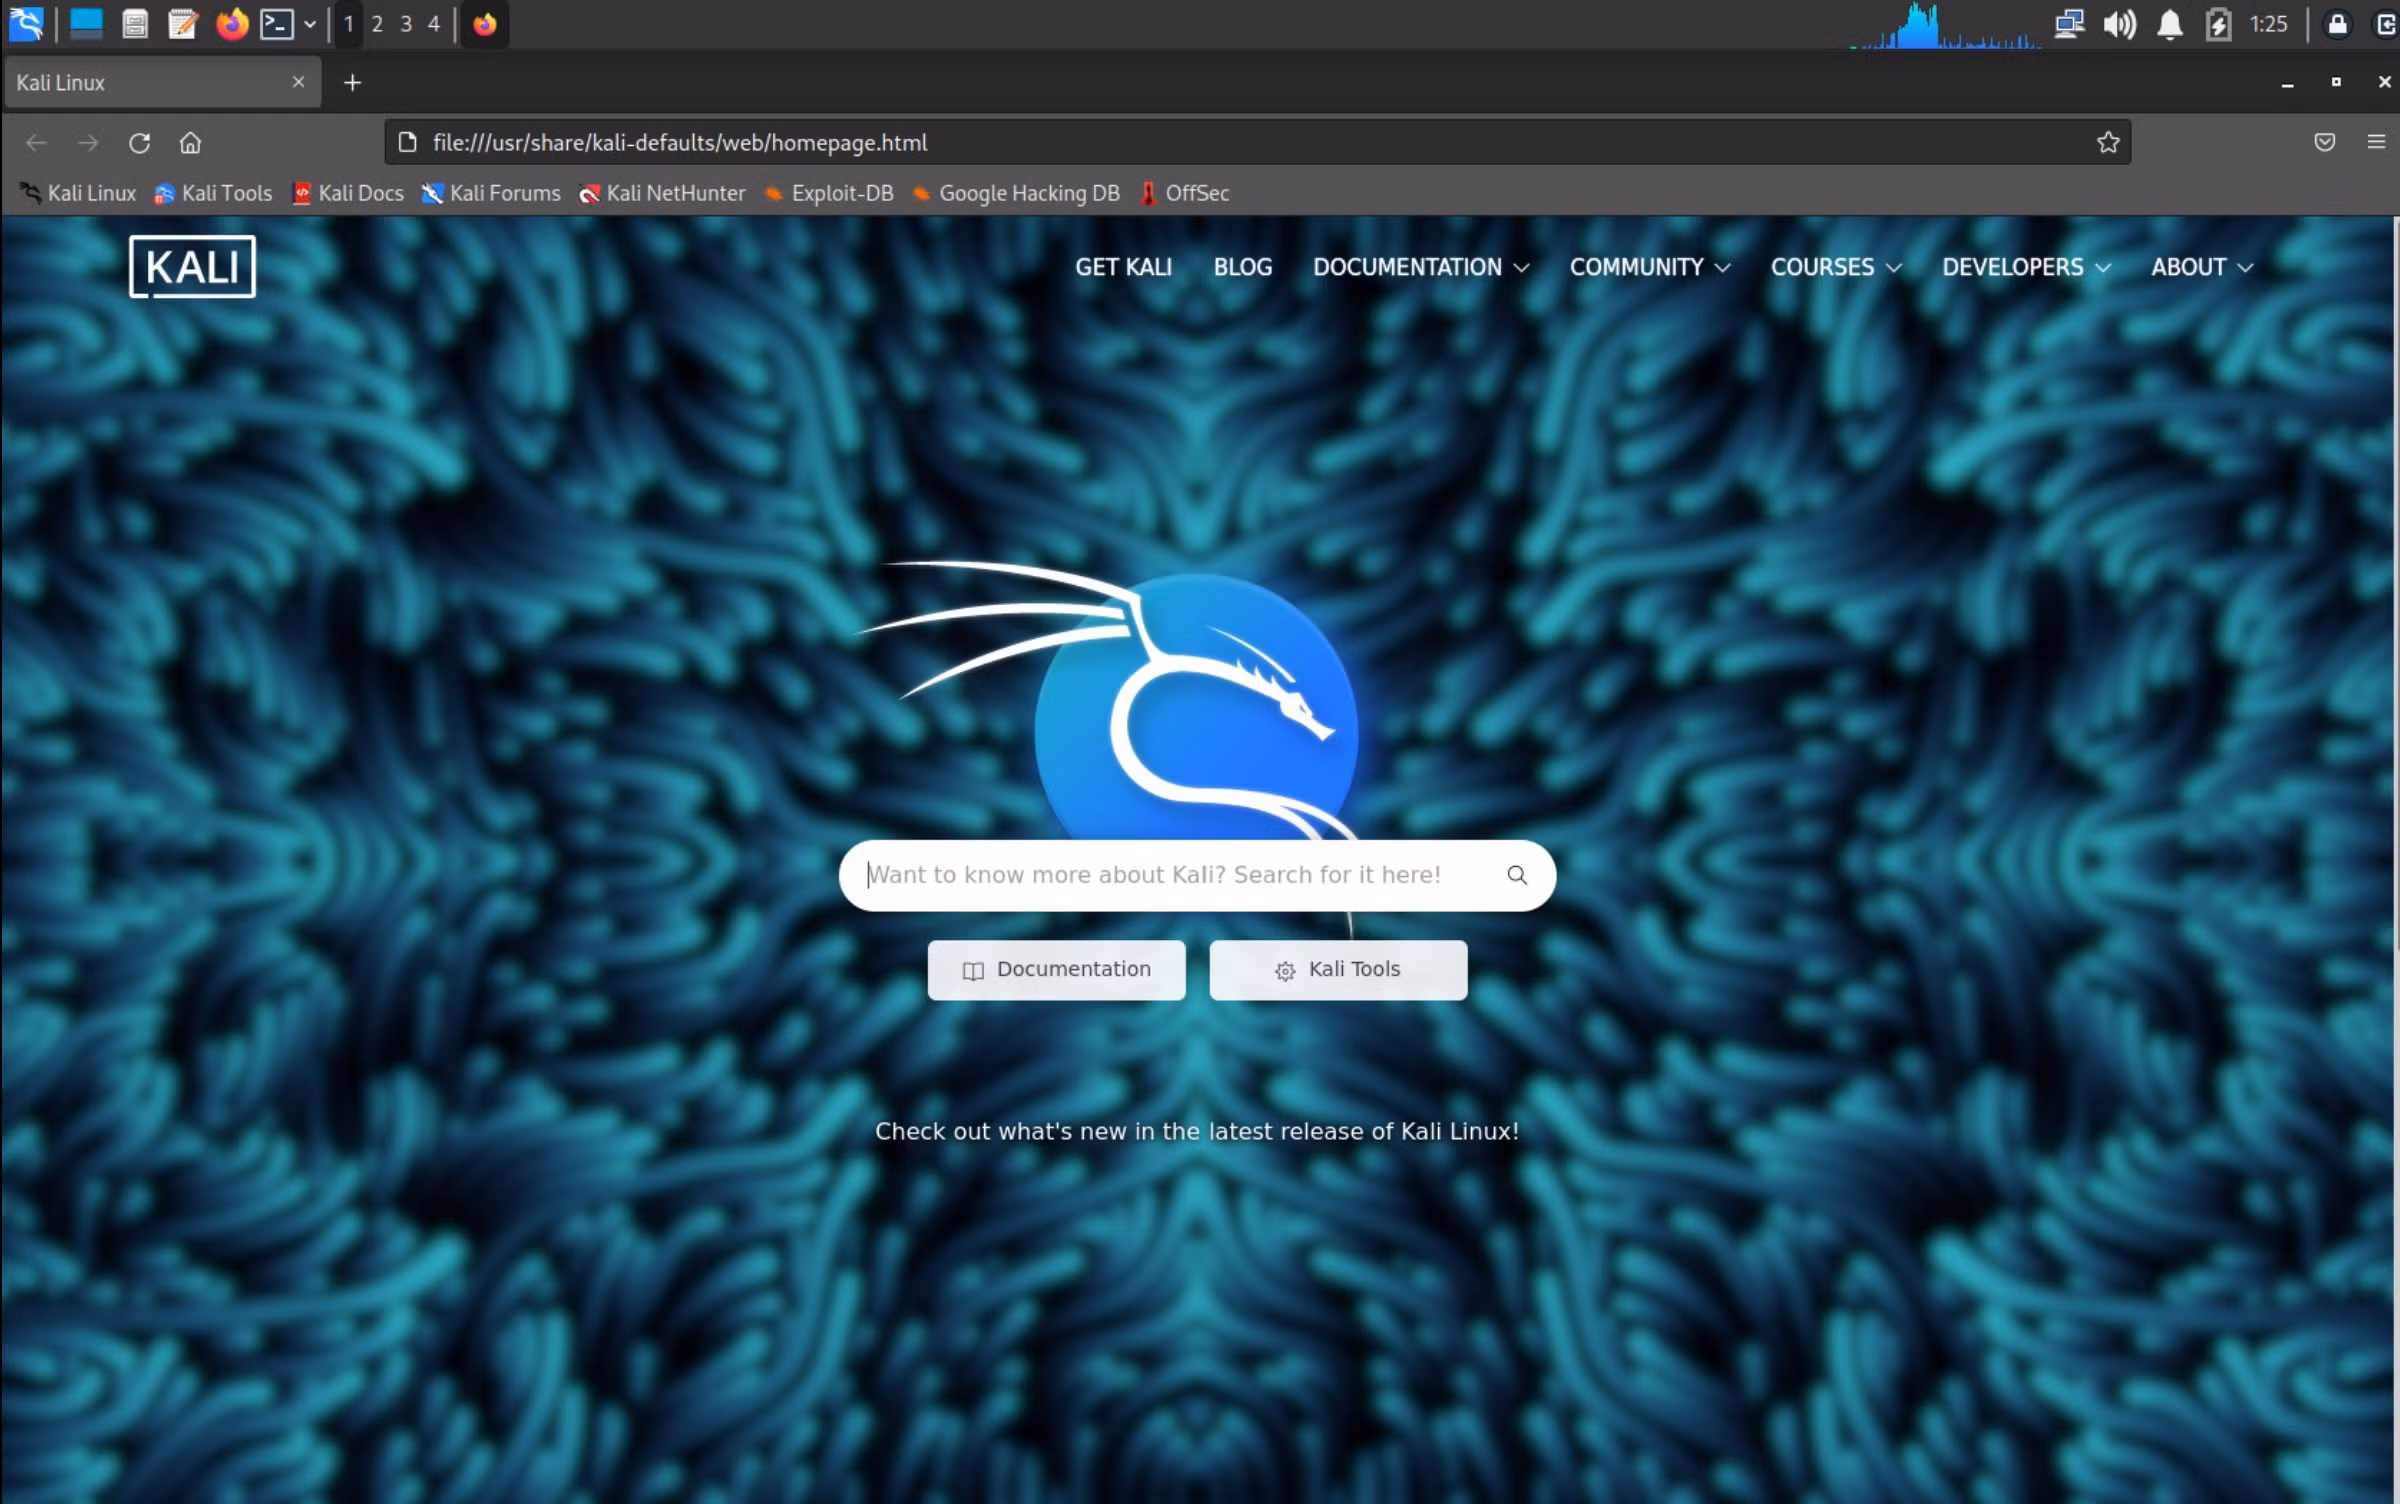Open the Kali Linux bookmark
The width and height of the screenshot is (2400, 1504).
coord(78,194)
